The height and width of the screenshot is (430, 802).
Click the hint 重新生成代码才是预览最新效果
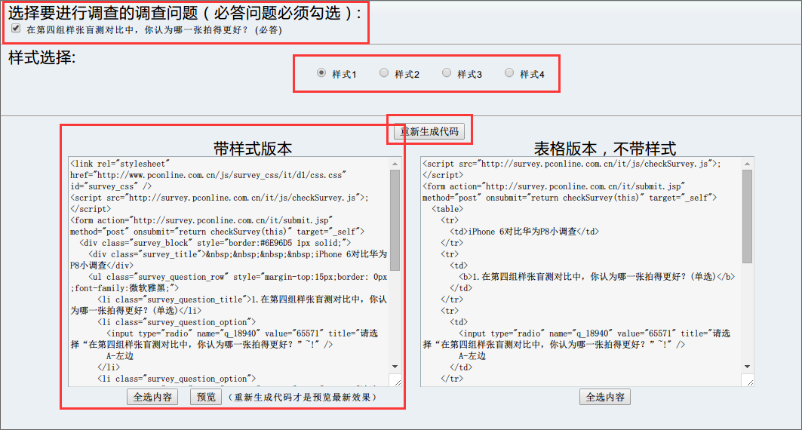click(302, 397)
